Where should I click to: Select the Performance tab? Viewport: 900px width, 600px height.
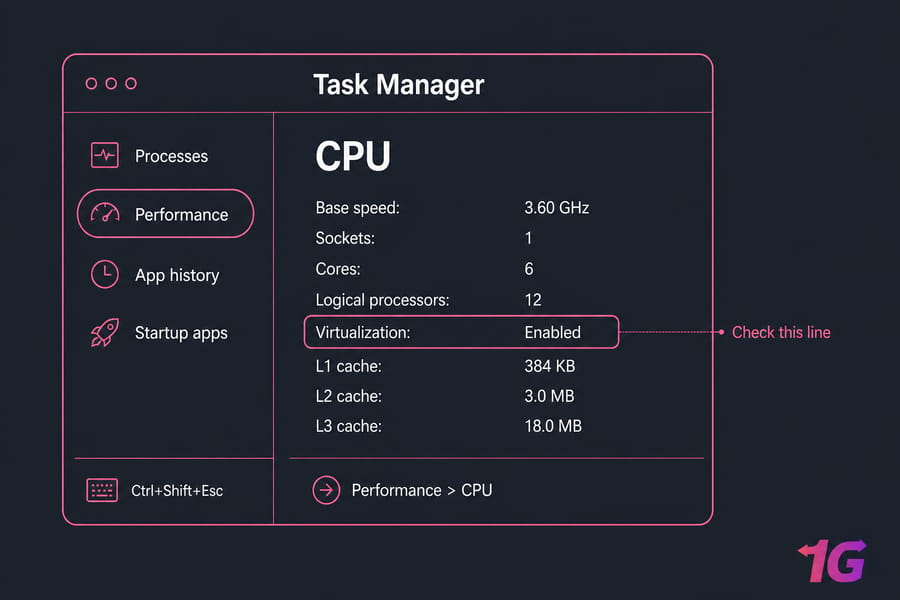click(165, 214)
